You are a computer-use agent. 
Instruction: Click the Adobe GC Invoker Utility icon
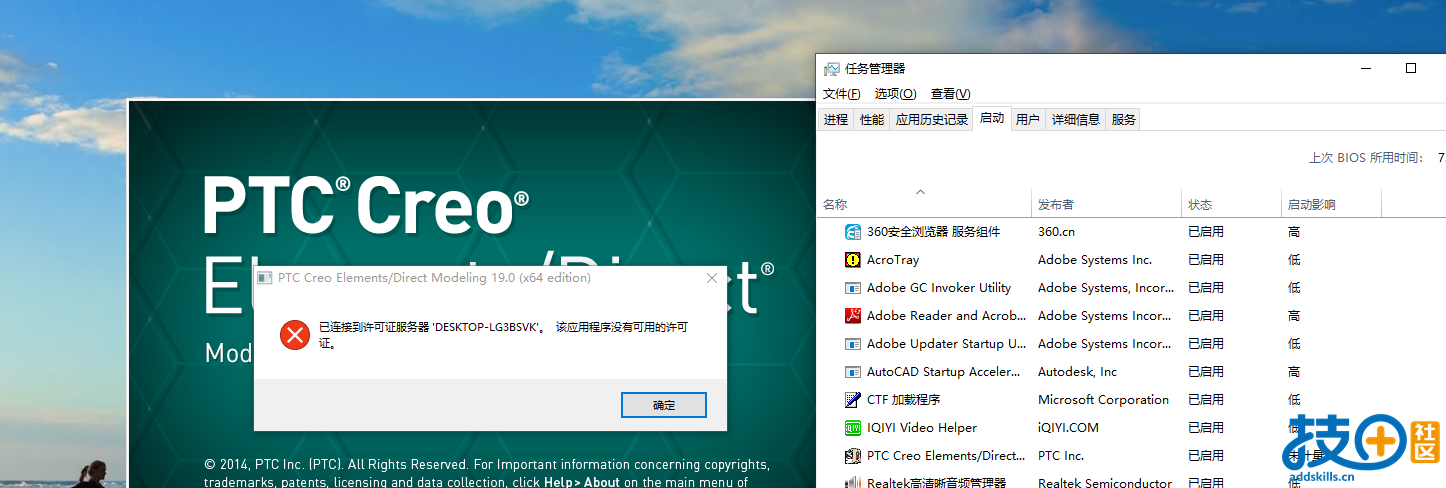[x=853, y=288]
